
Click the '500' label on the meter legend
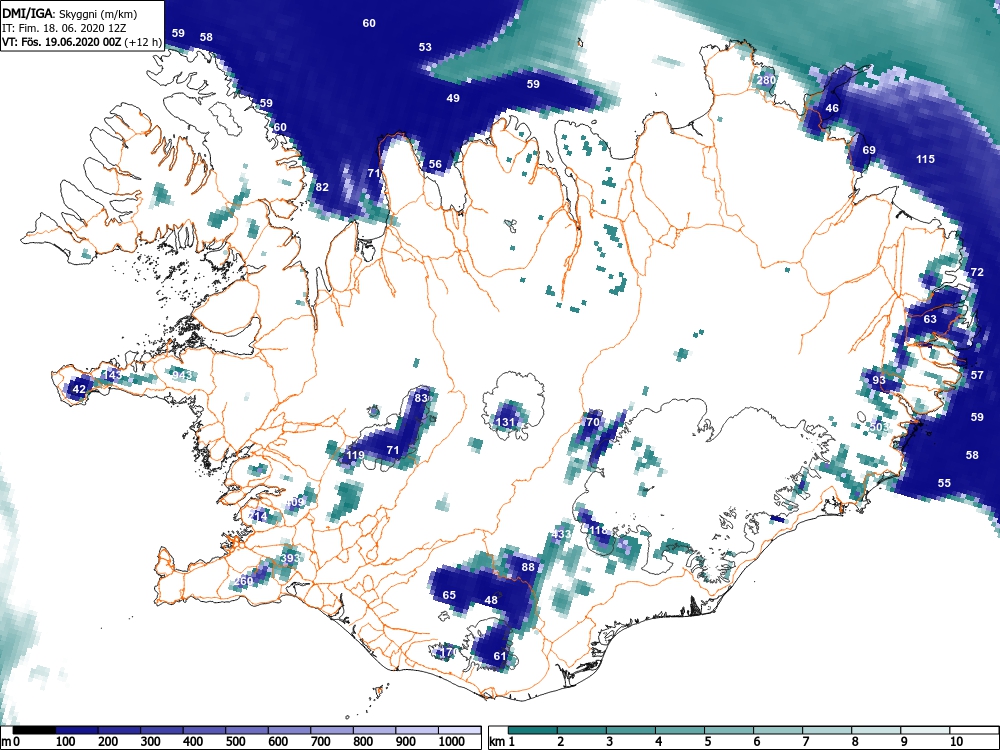tap(235, 742)
